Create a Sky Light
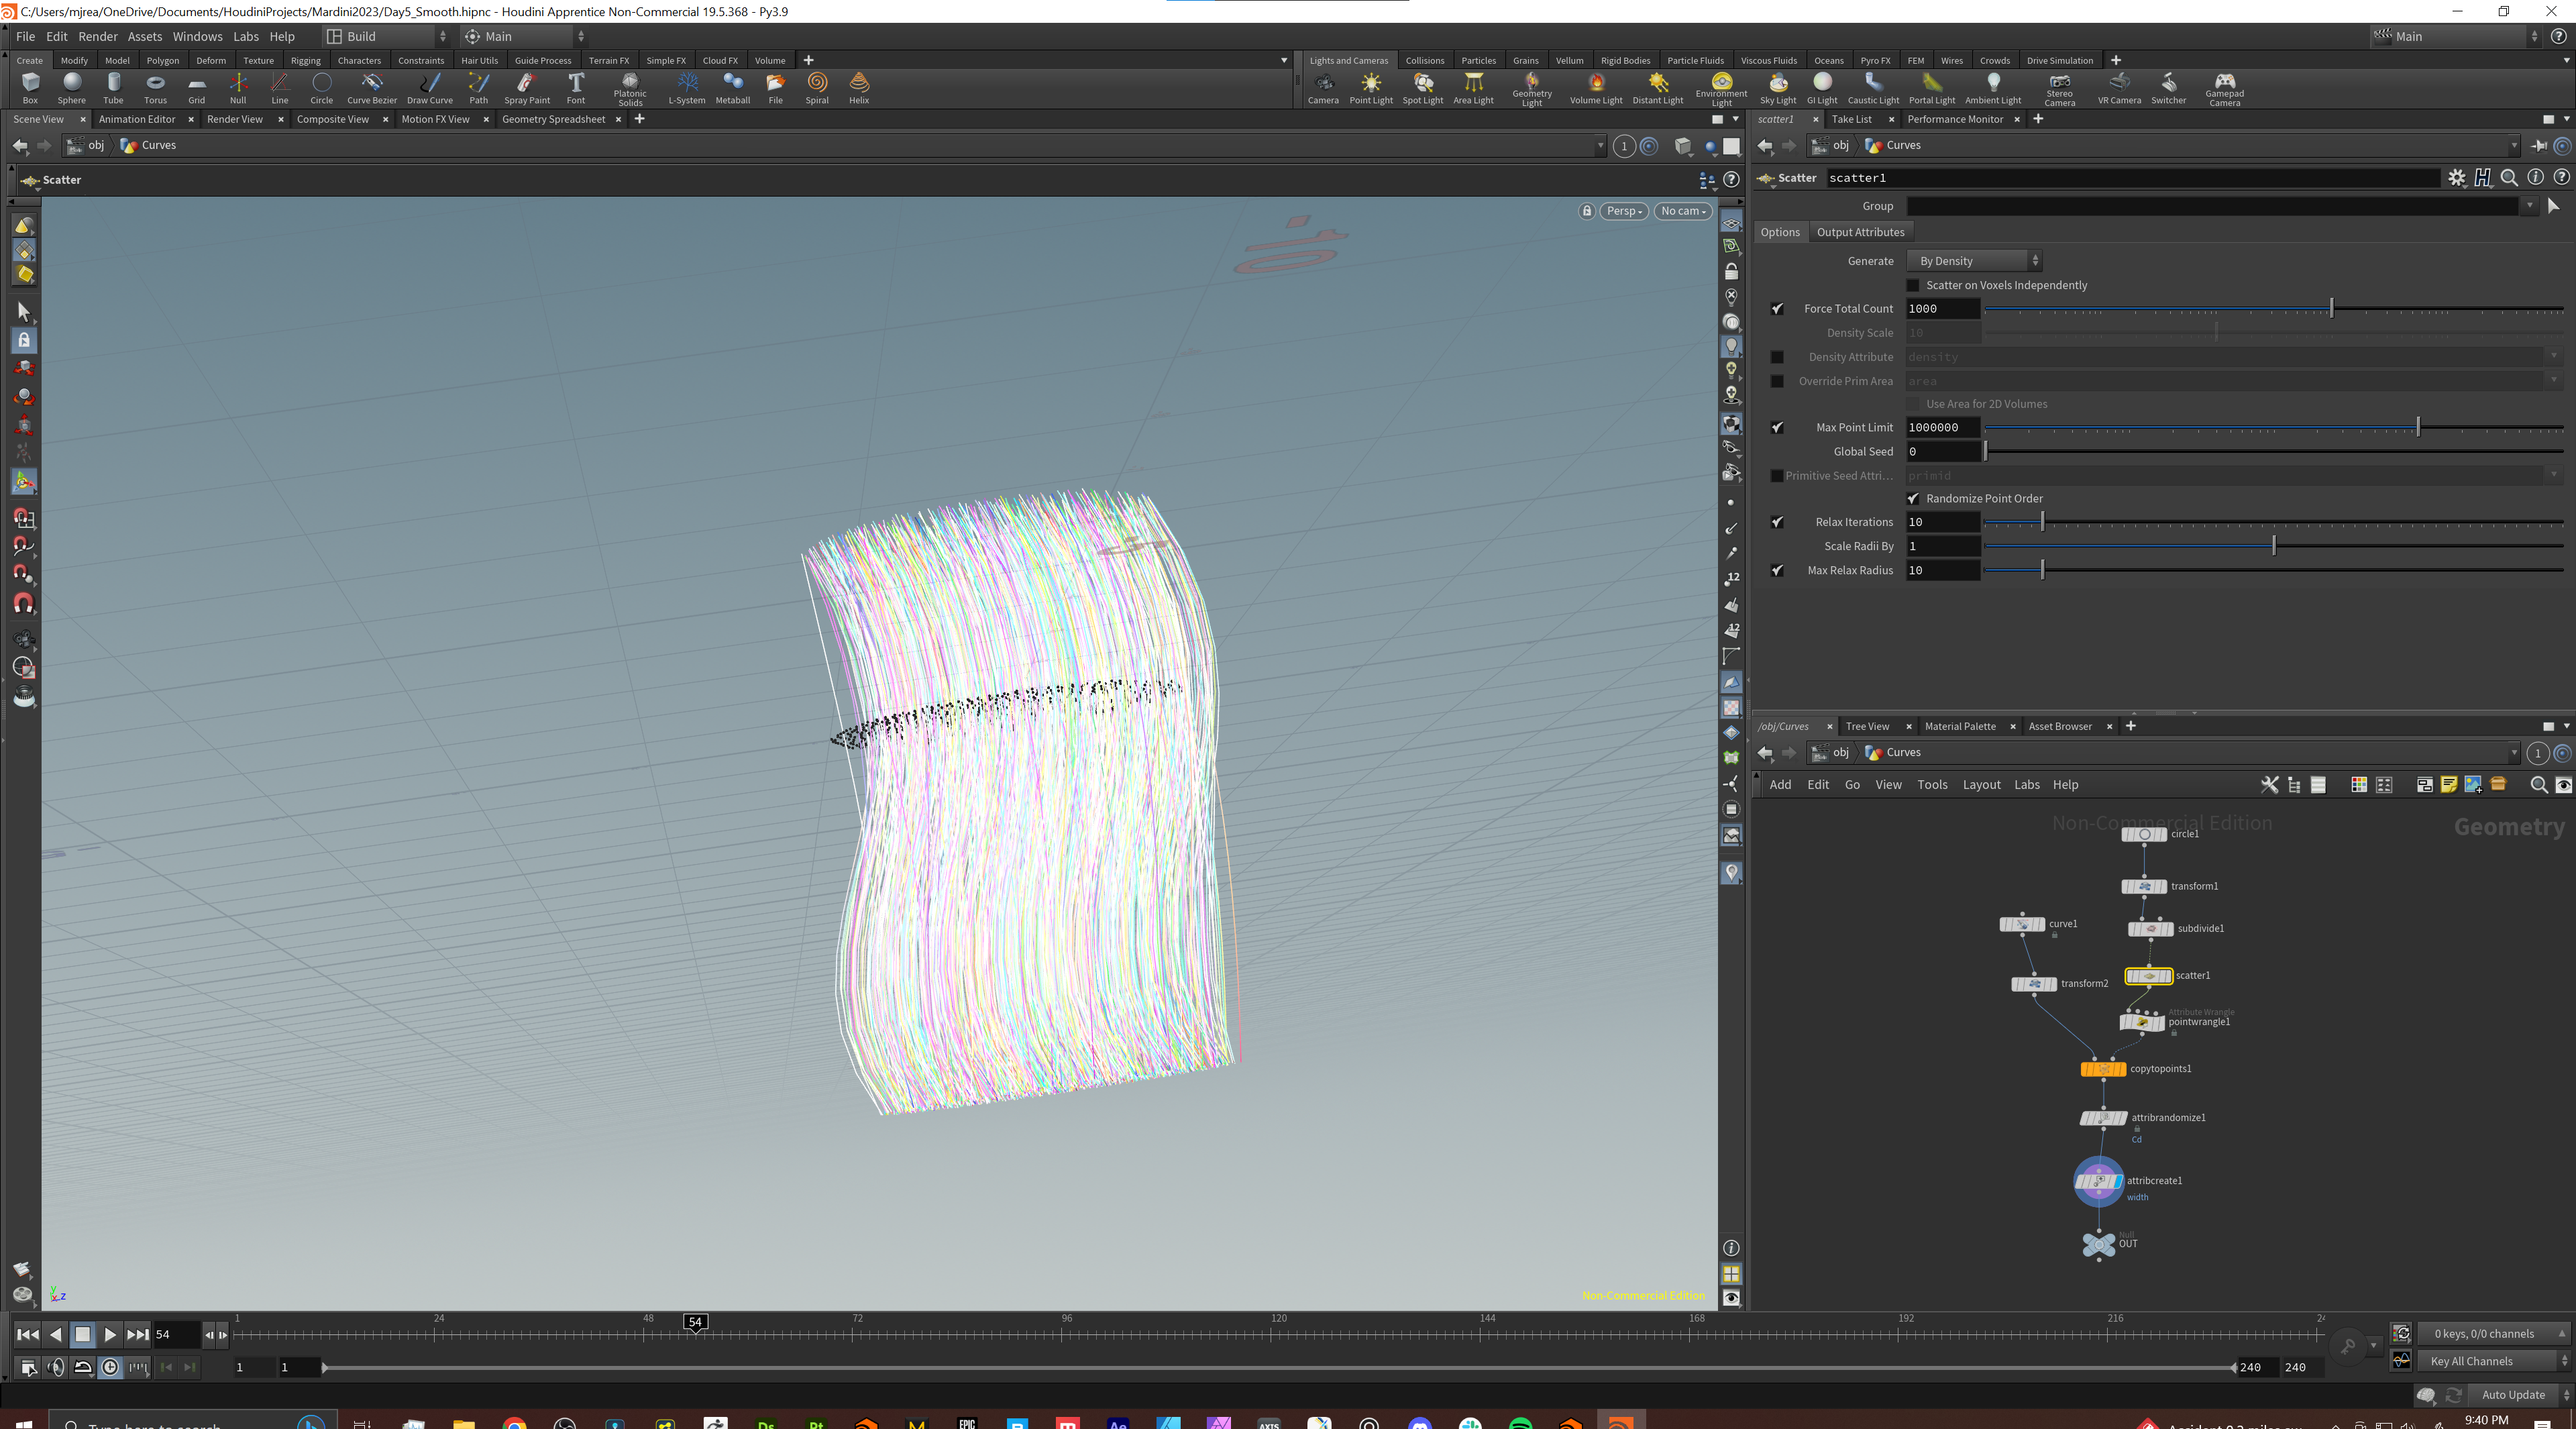 pyautogui.click(x=1778, y=88)
